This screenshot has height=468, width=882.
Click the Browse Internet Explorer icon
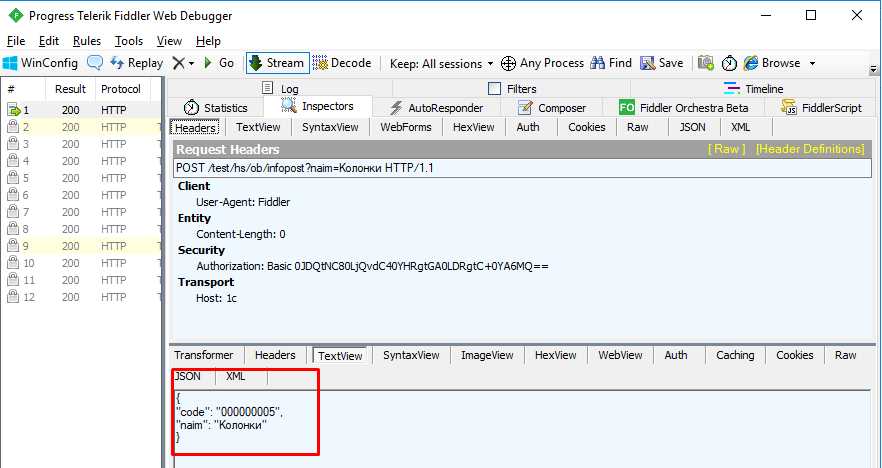[x=751, y=63]
